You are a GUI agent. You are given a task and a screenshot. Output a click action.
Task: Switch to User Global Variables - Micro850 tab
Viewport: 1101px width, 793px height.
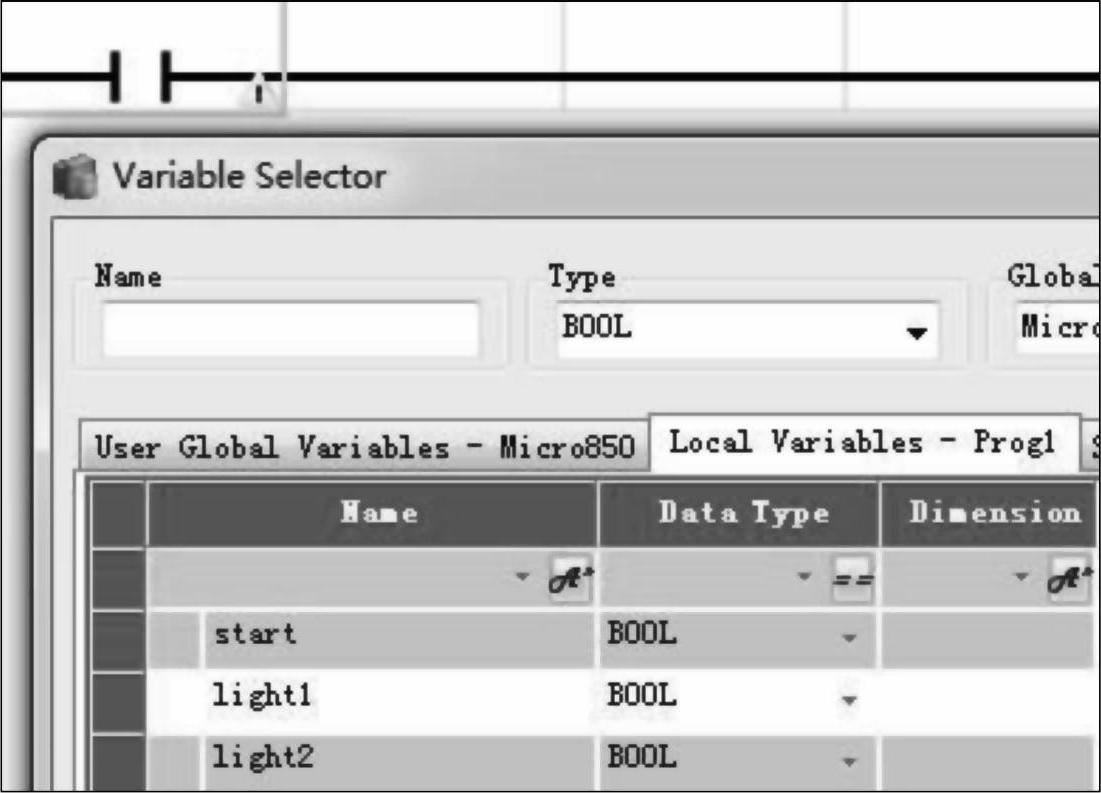(x=365, y=449)
